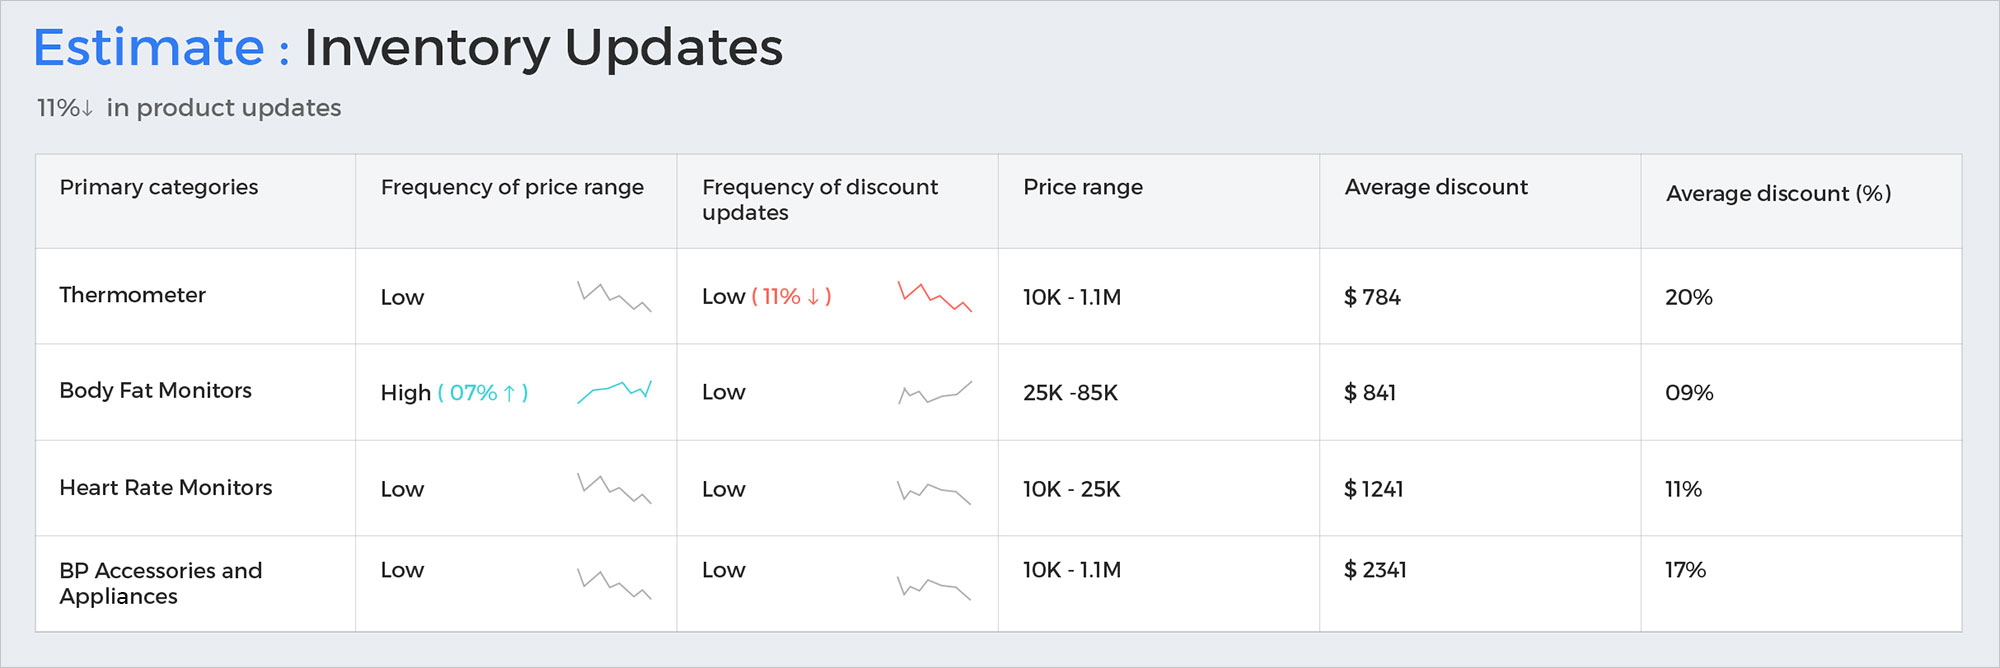Click Heart Rate Monitors price range sparkline

point(614,488)
